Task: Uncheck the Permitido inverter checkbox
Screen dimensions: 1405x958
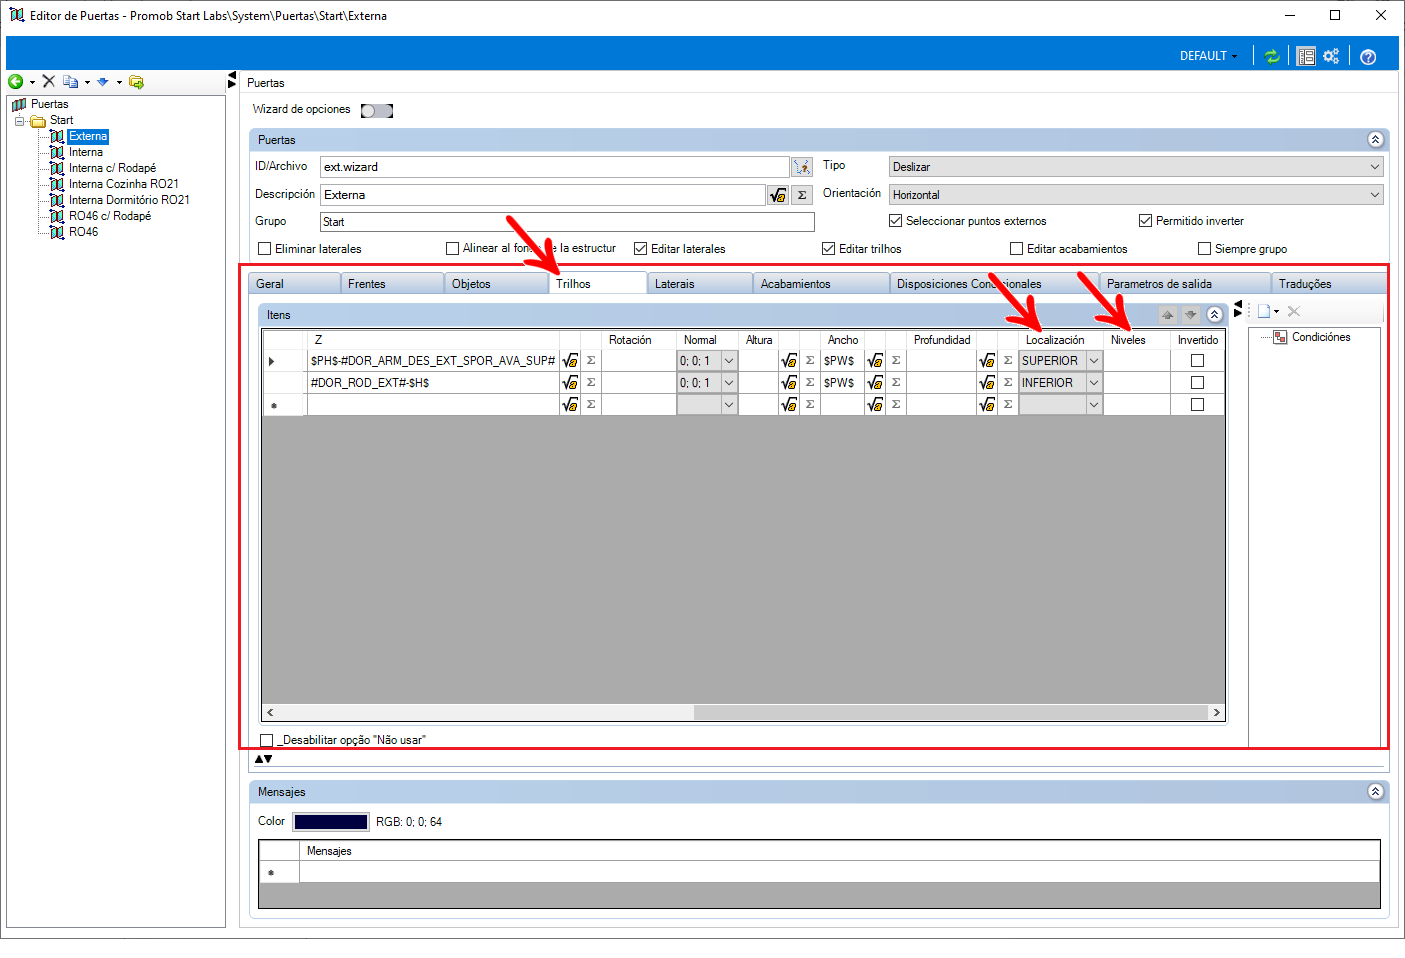Action: pyautogui.click(x=1145, y=221)
